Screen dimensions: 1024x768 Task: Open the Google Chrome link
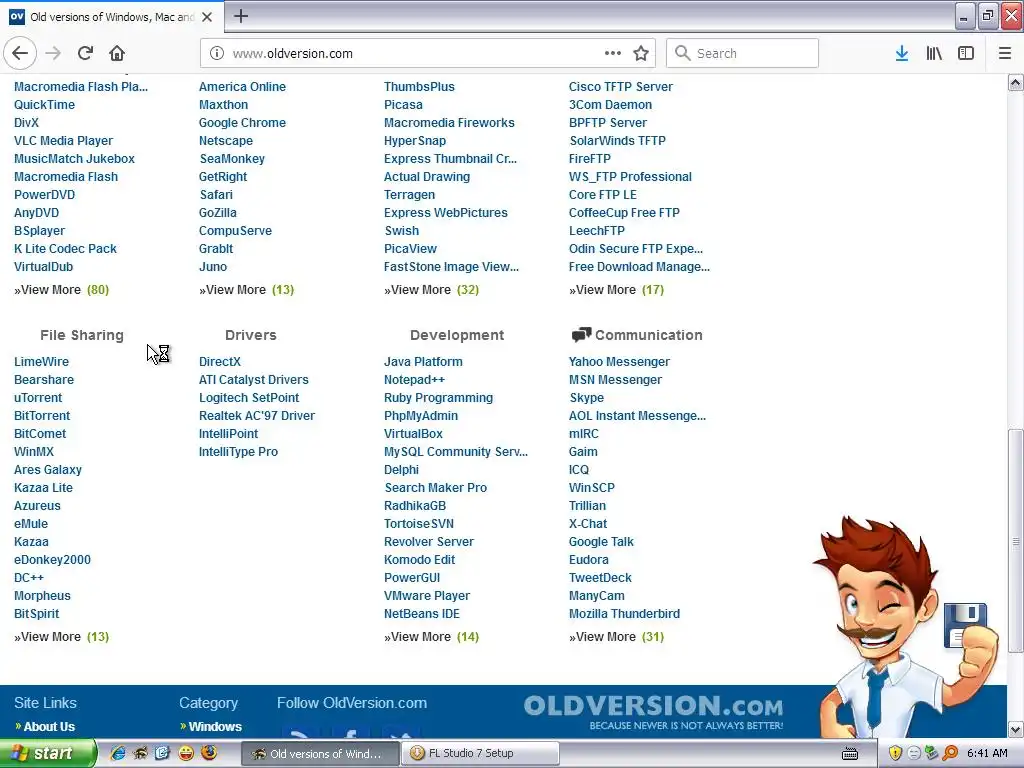[242, 122]
